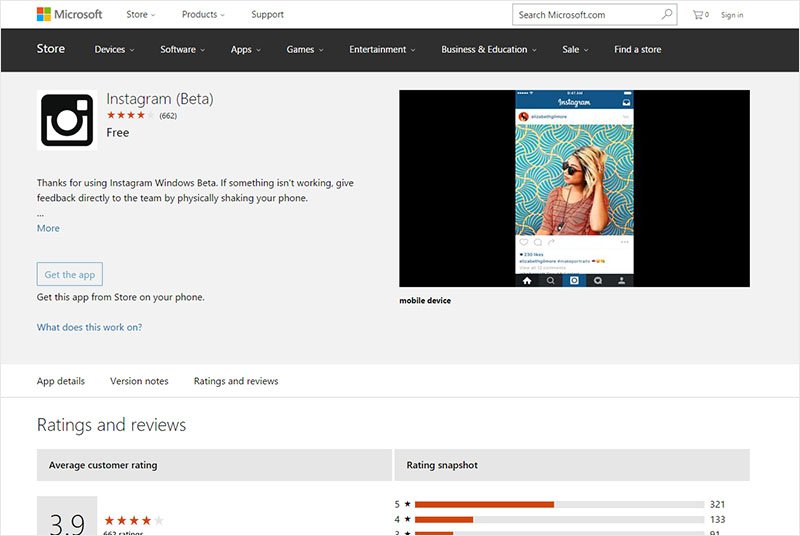Click the heart like icon in screenshot
800x536 pixels.
point(523,242)
